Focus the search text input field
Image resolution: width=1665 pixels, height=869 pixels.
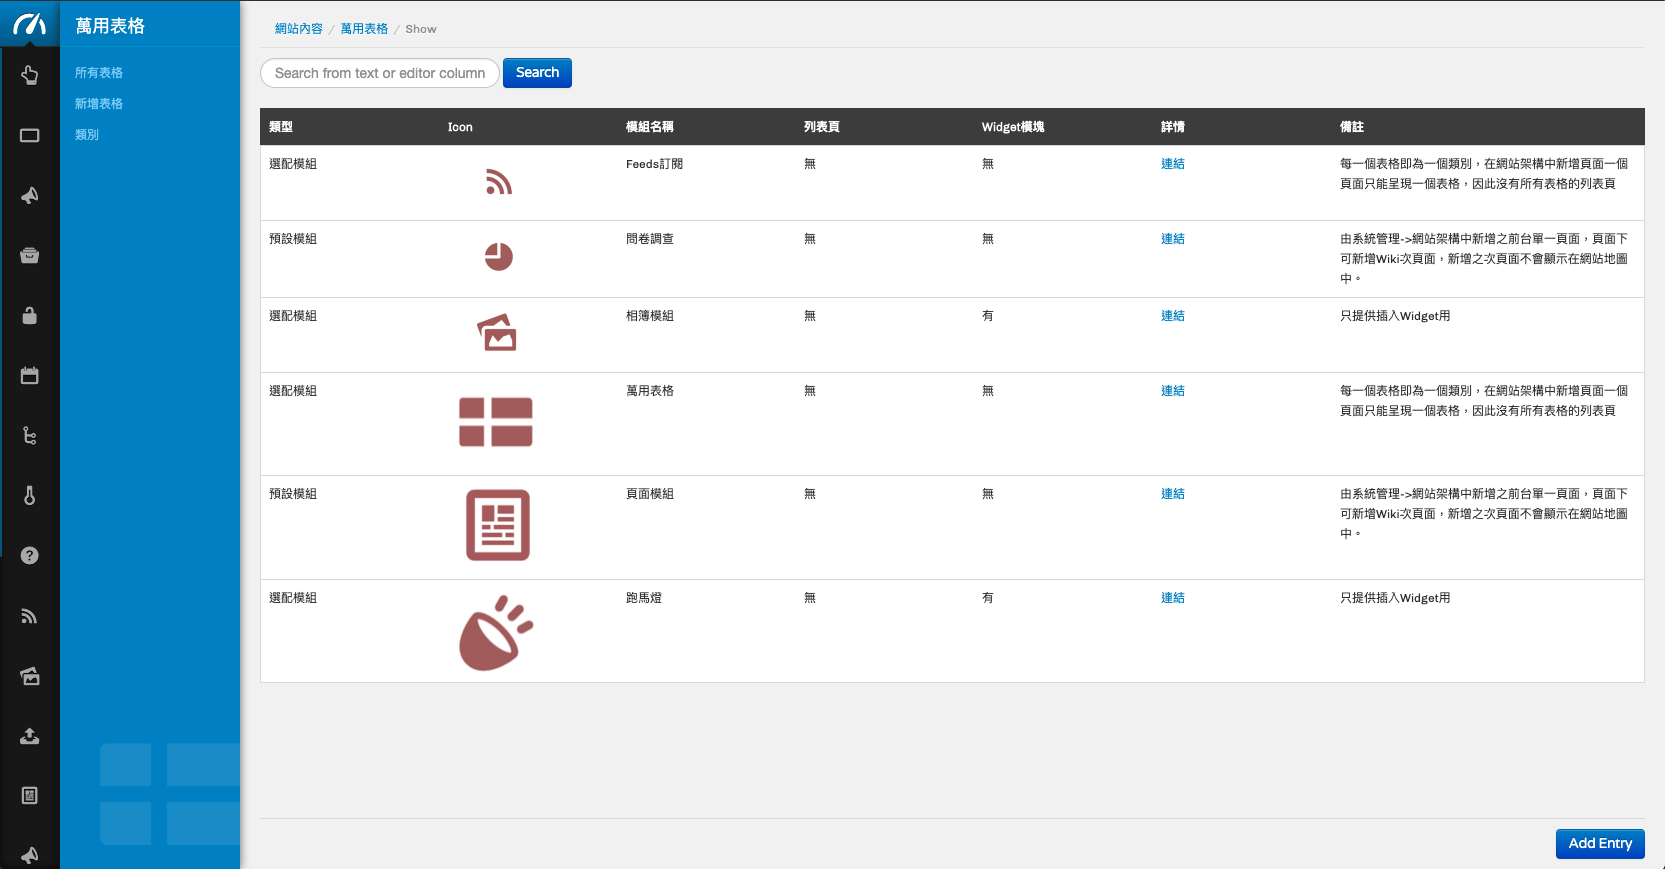[x=379, y=73]
